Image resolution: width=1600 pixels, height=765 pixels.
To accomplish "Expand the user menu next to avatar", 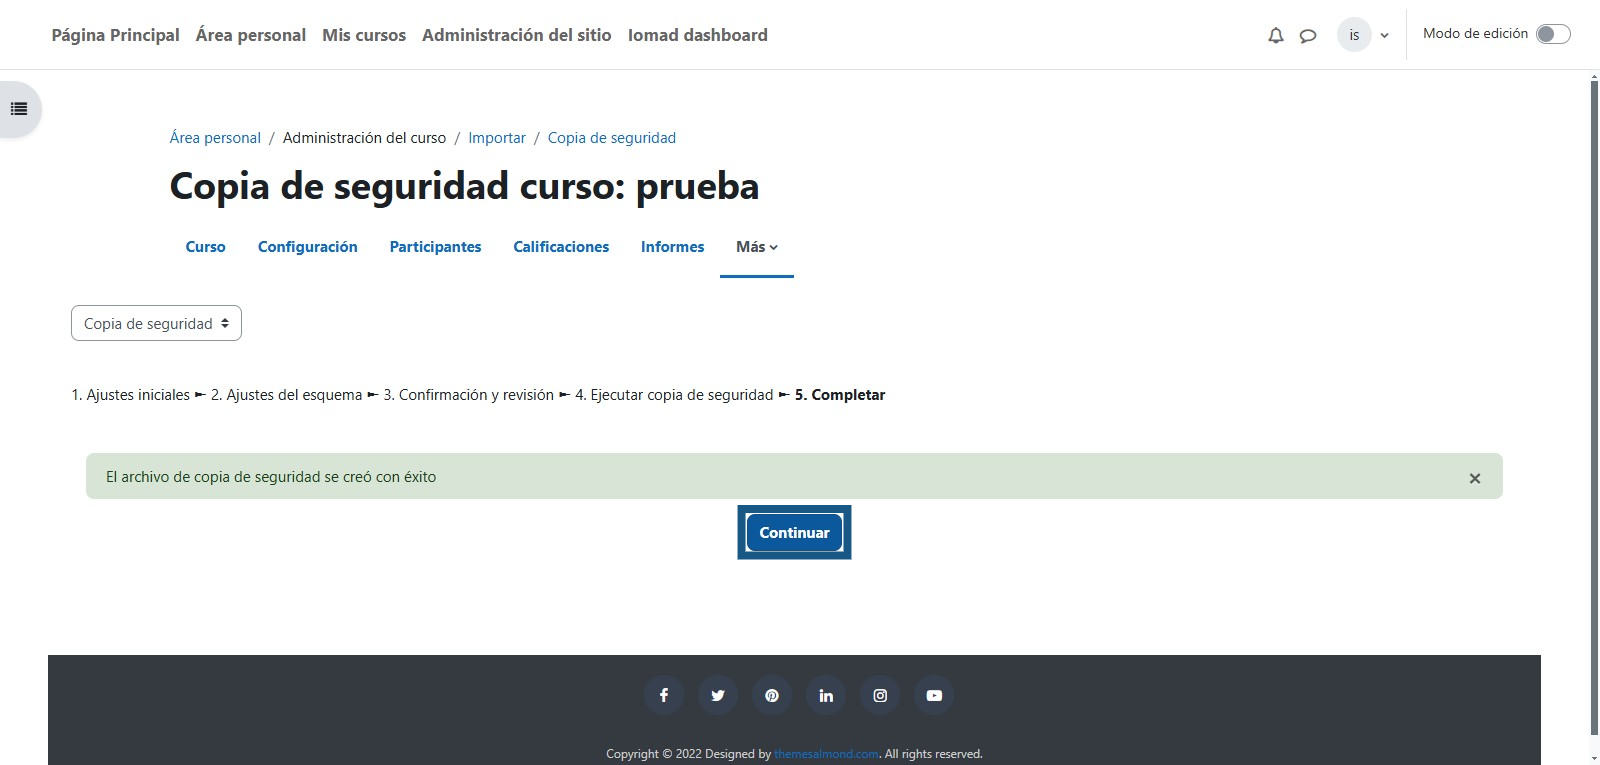I will (1384, 36).
